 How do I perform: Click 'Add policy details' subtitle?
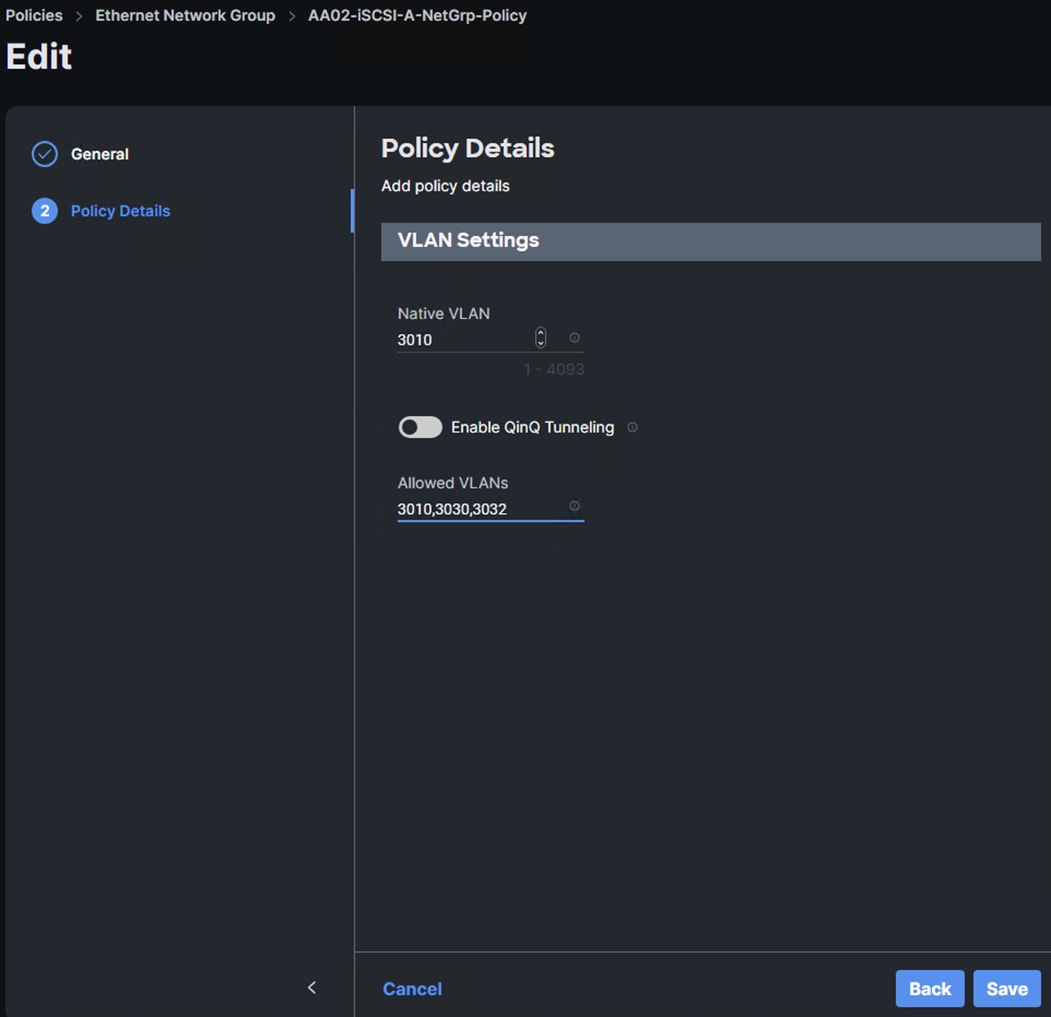(445, 186)
